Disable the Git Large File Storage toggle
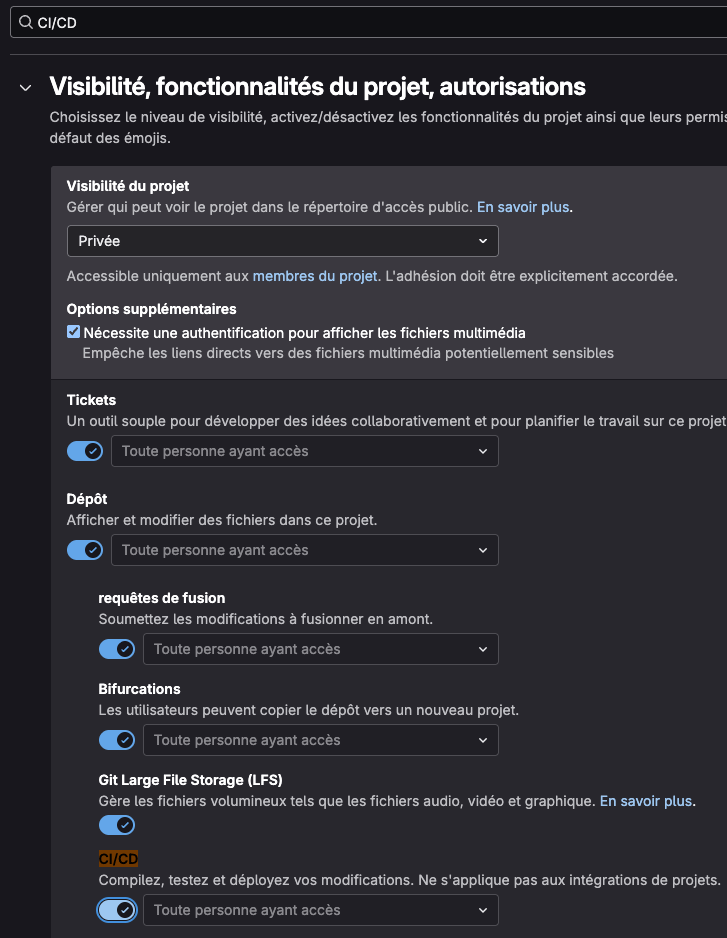This screenshot has width=727, height=938. click(x=117, y=825)
